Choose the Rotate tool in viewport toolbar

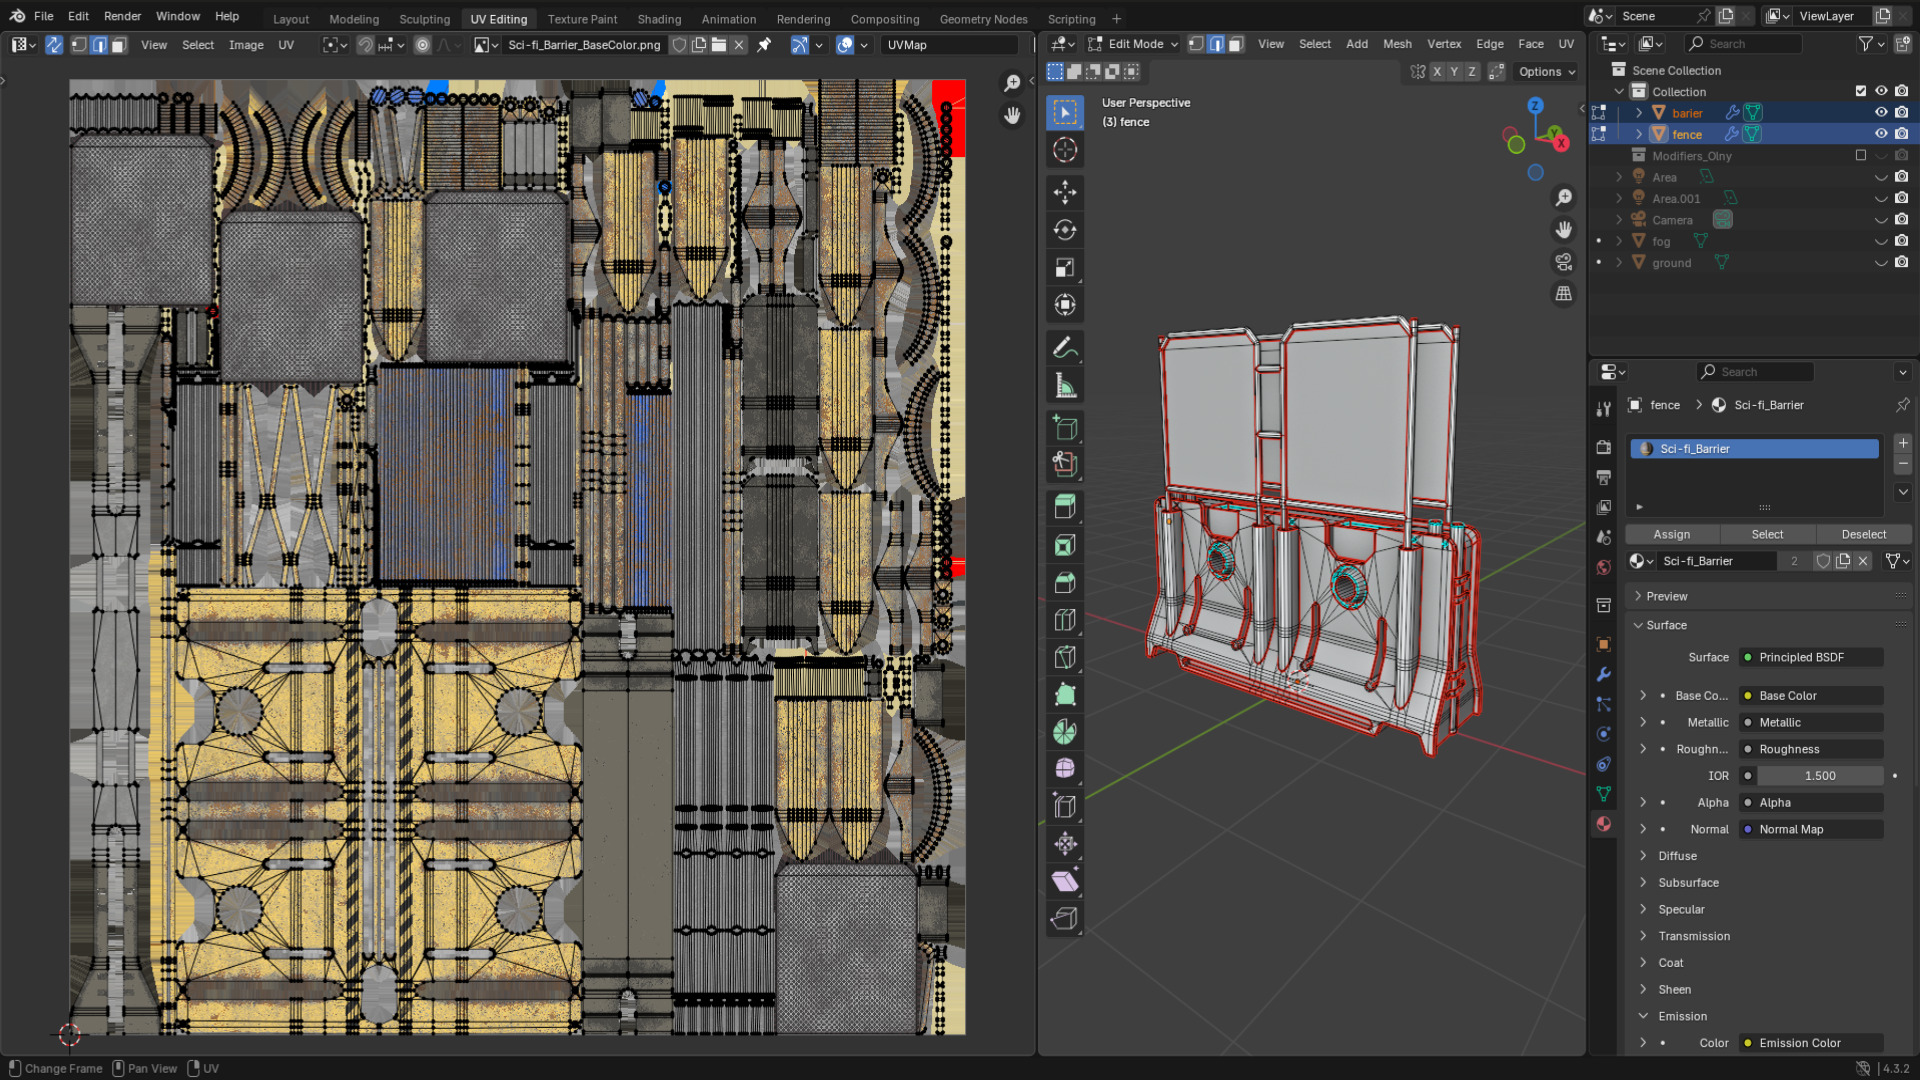[1065, 230]
